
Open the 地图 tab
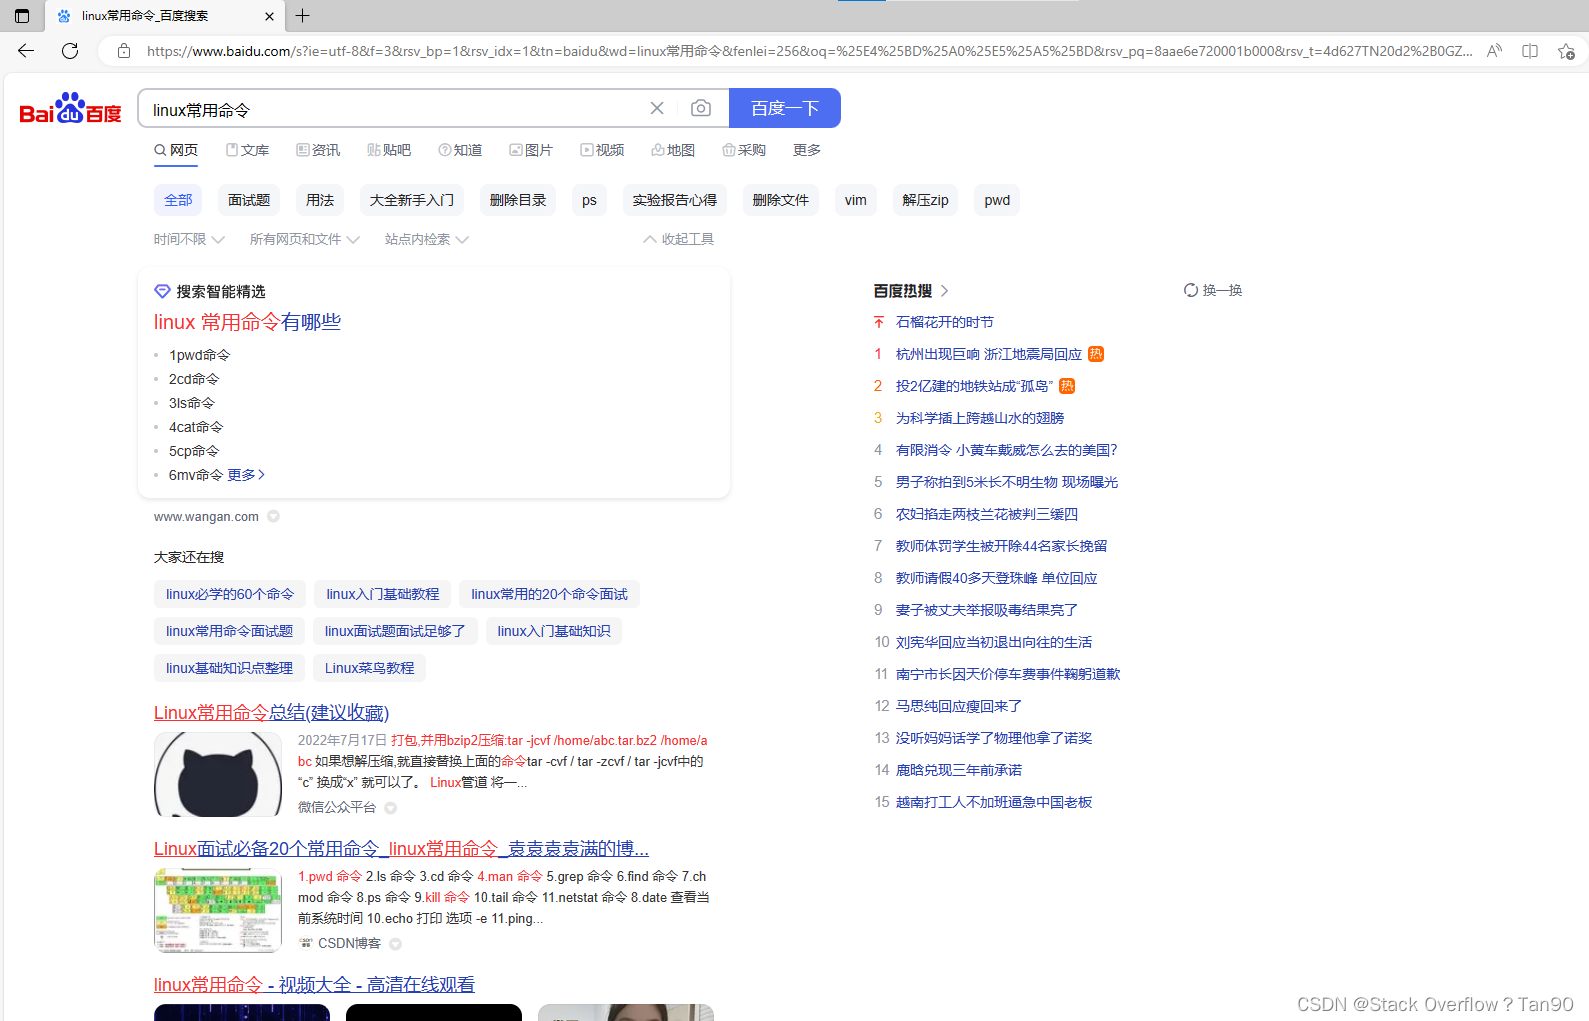point(673,150)
